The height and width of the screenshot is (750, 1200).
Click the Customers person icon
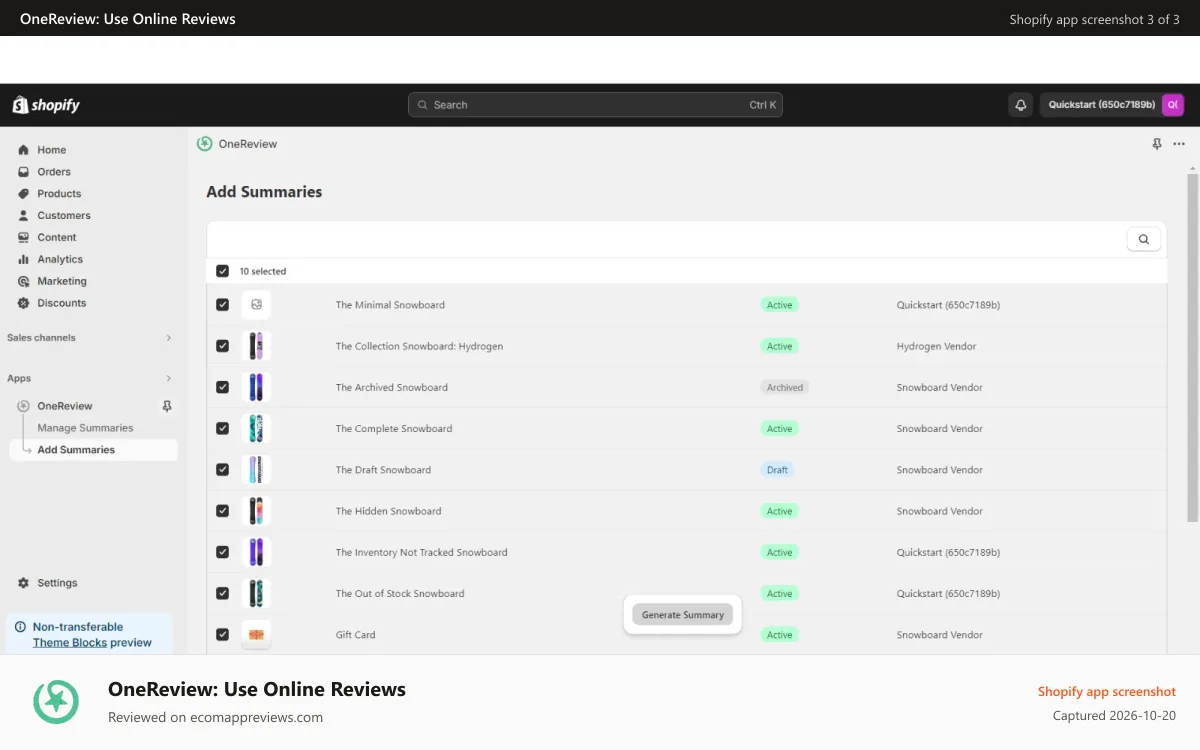(23, 216)
